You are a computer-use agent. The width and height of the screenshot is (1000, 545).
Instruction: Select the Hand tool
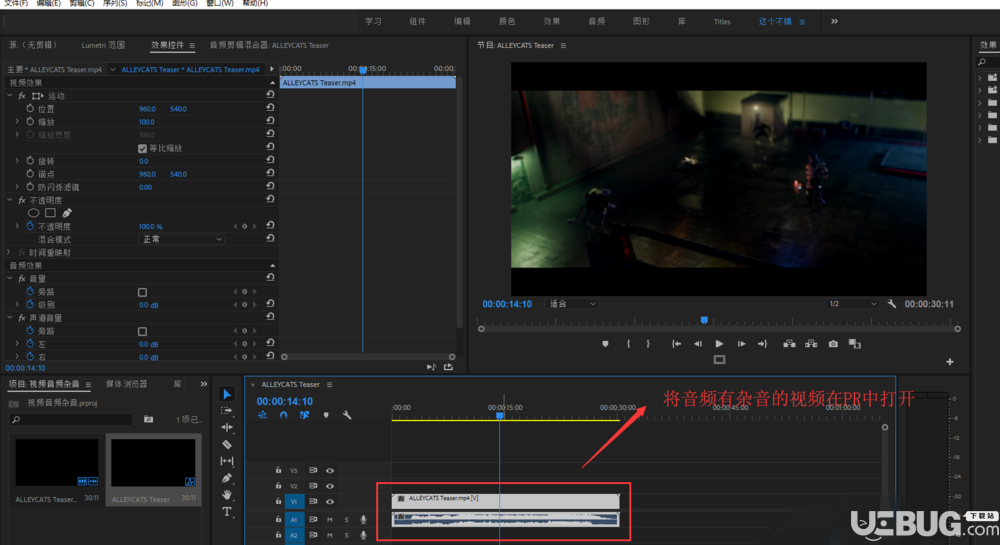coord(227,495)
